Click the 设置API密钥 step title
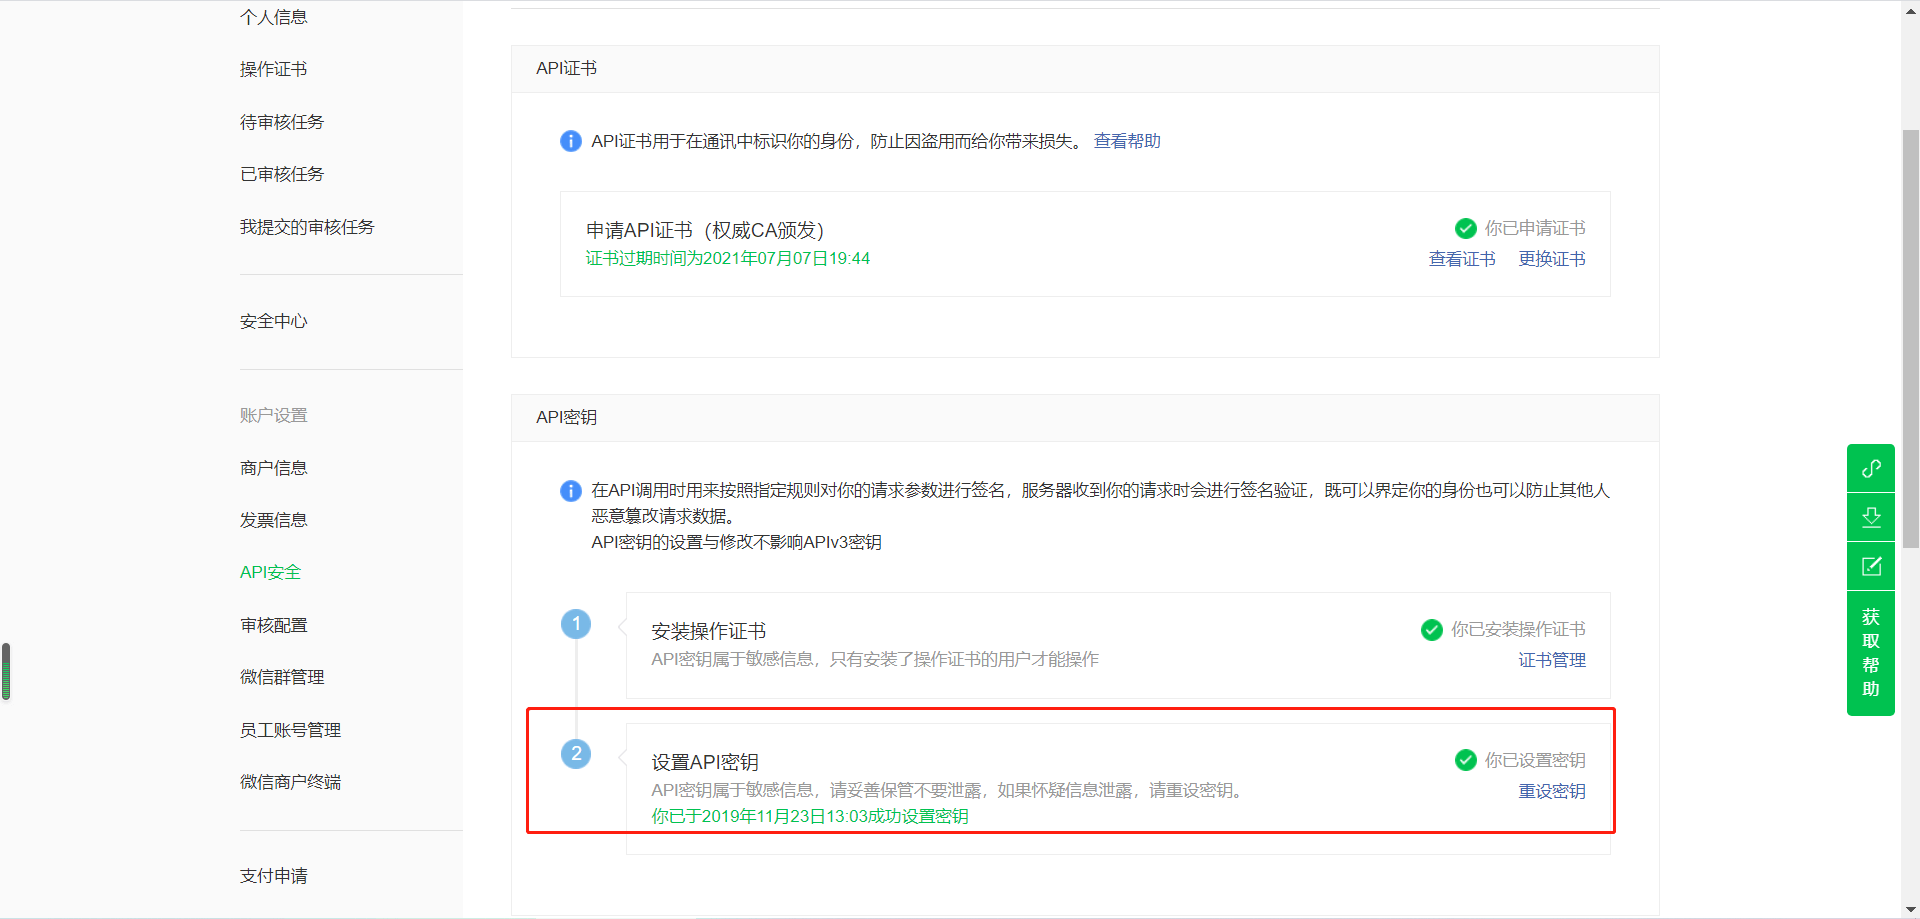1920x919 pixels. pos(705,762)
